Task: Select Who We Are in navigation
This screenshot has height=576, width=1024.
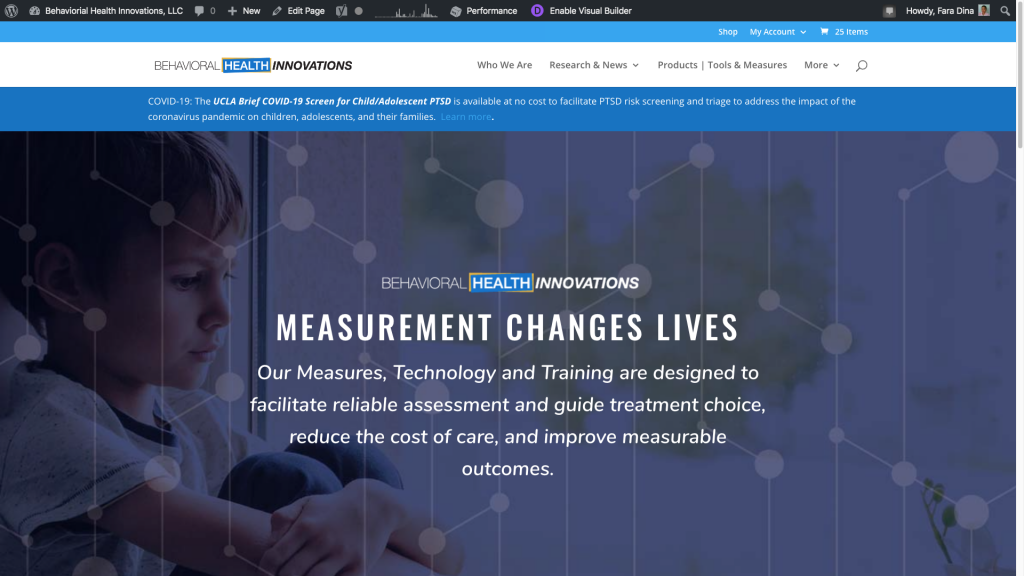Action: pyautogui.click(x=504, y=64)
